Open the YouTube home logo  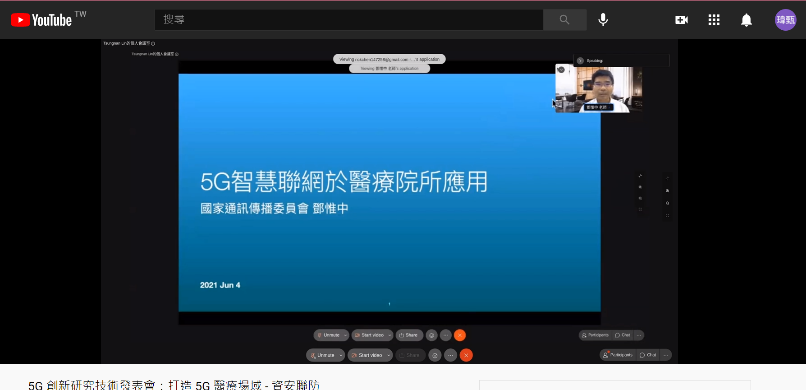[42, 20]
